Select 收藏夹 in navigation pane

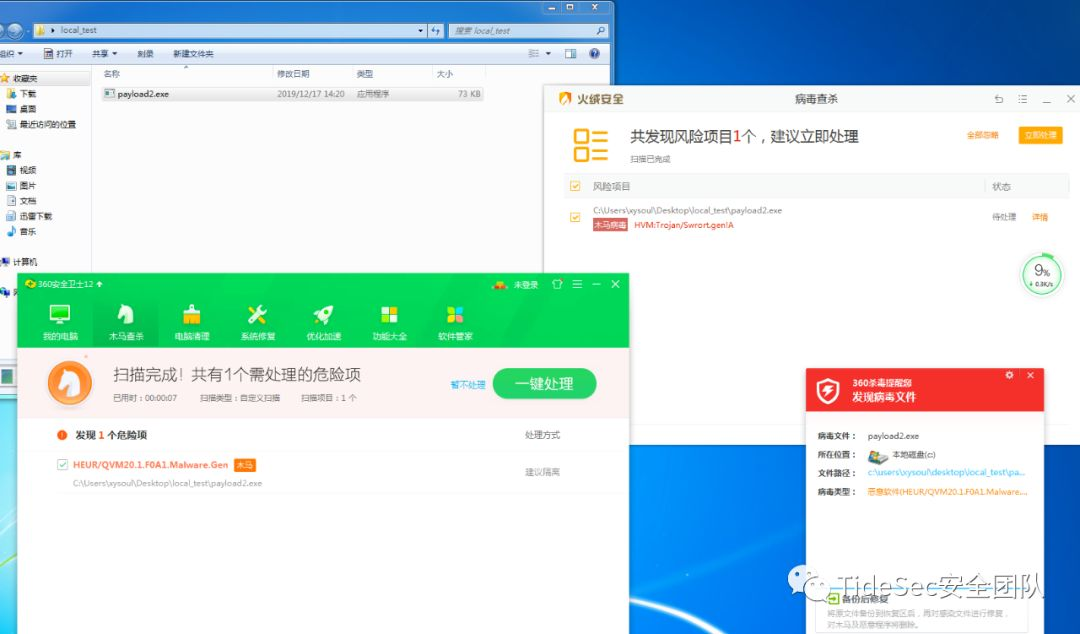(25, 79)
